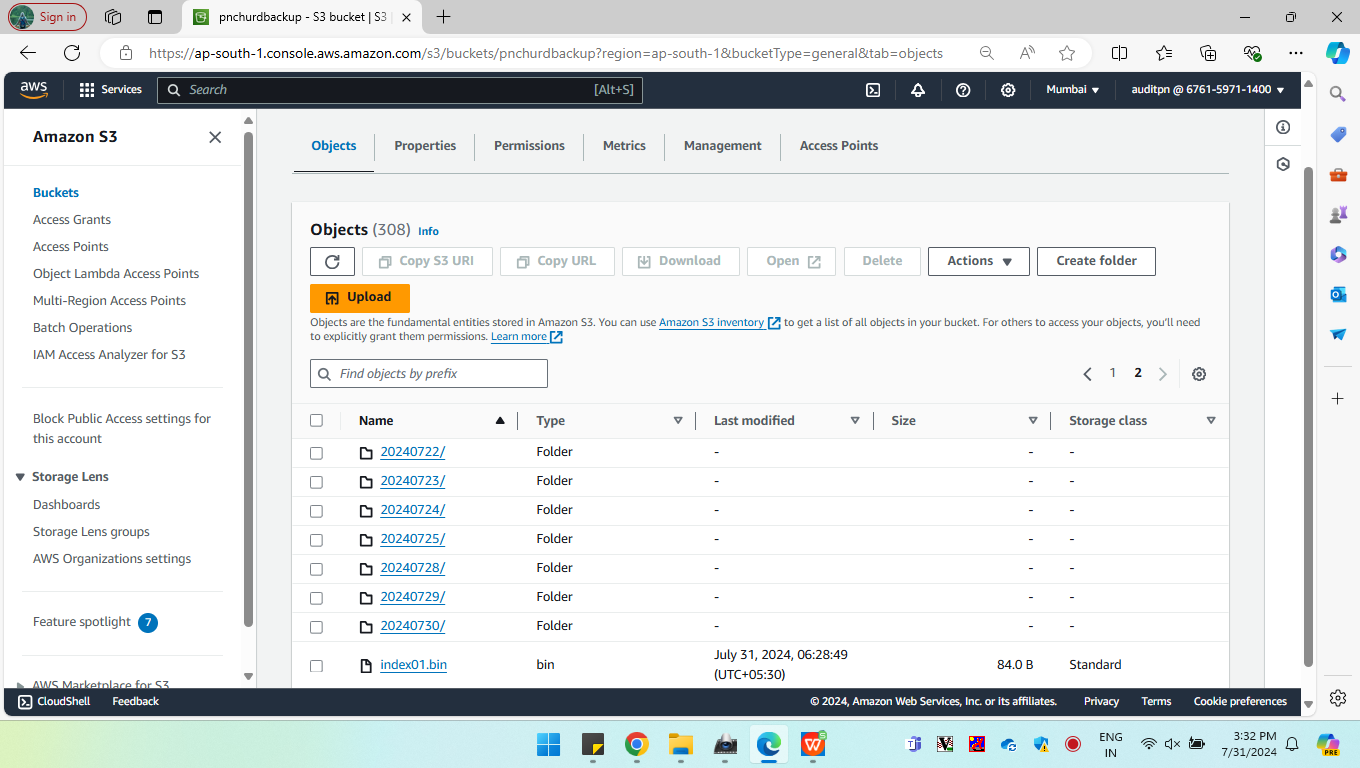Open the index01.bin object link
Image resolution: width=1360 pixels, height=768 pixels.
click(414, 665)
